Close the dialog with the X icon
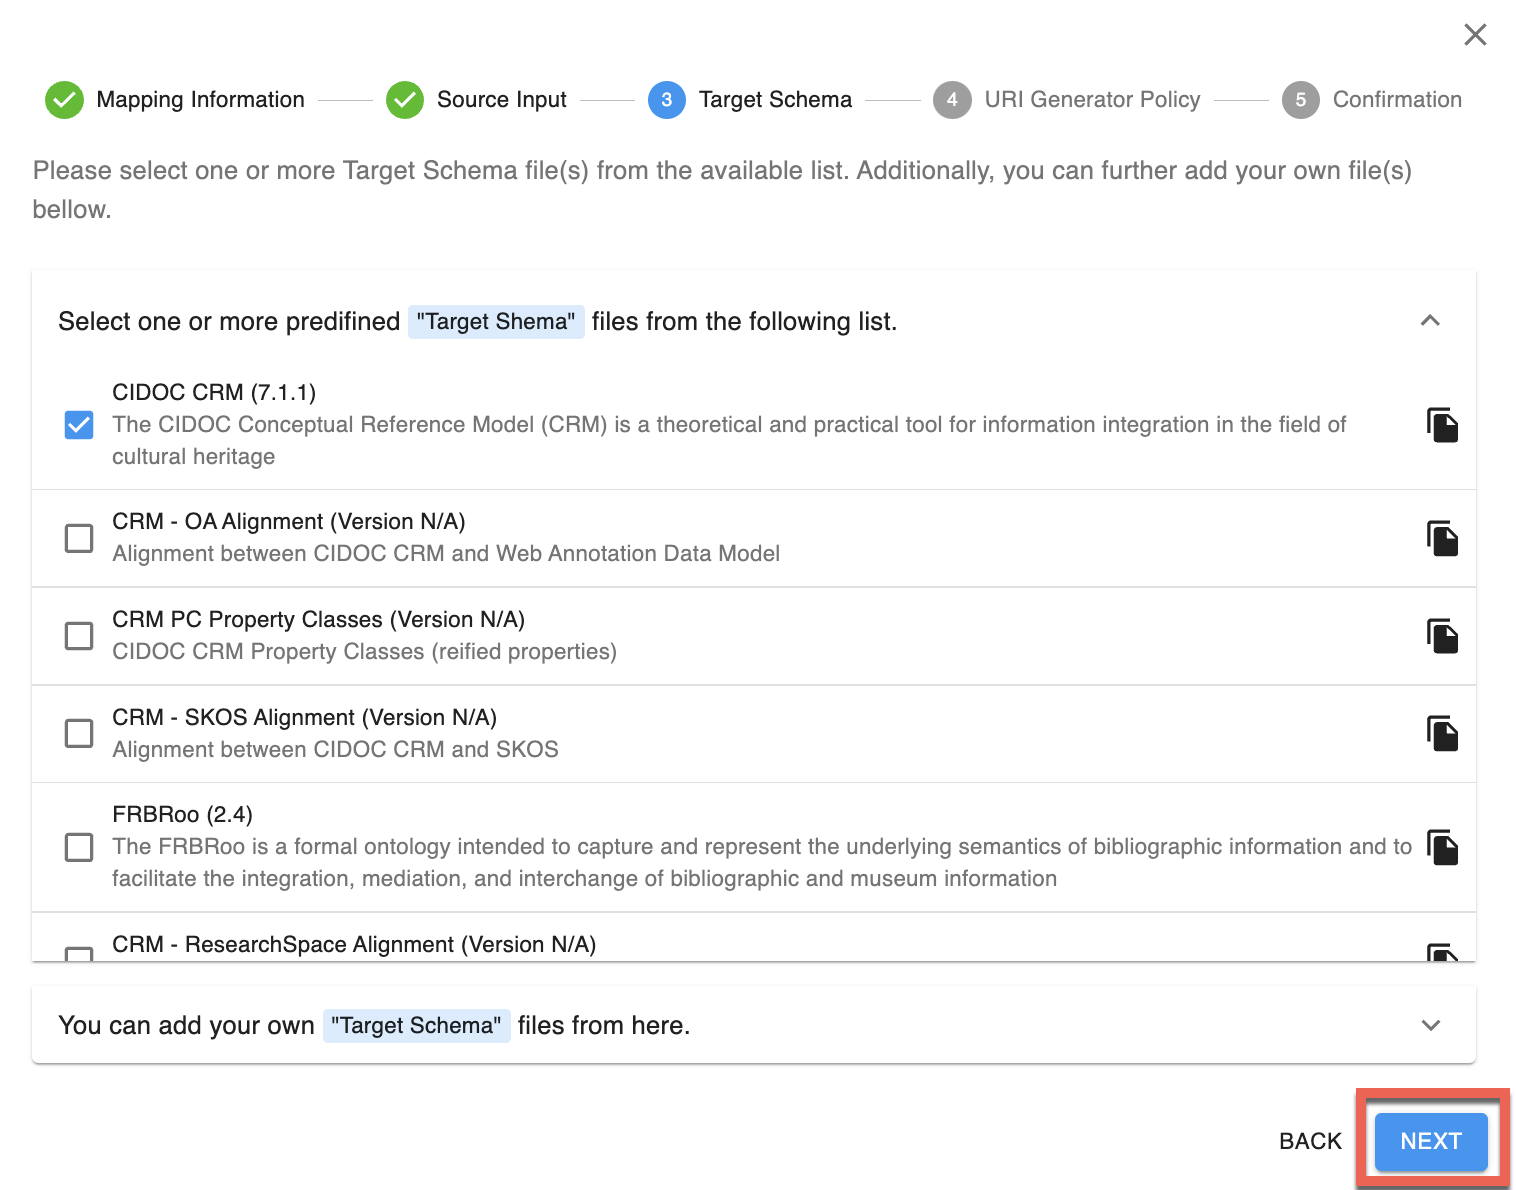1516x1190 pixels. coord(1474,35)
